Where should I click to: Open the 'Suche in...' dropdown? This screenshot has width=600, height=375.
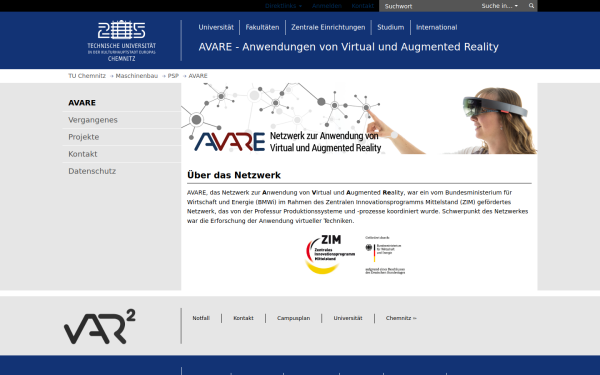[x=499, y=6]
